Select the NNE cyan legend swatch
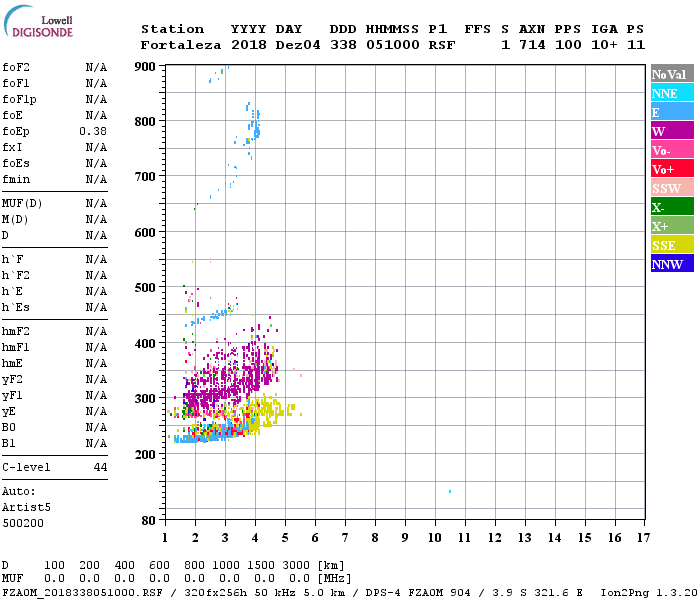 (x=672, y=93)
